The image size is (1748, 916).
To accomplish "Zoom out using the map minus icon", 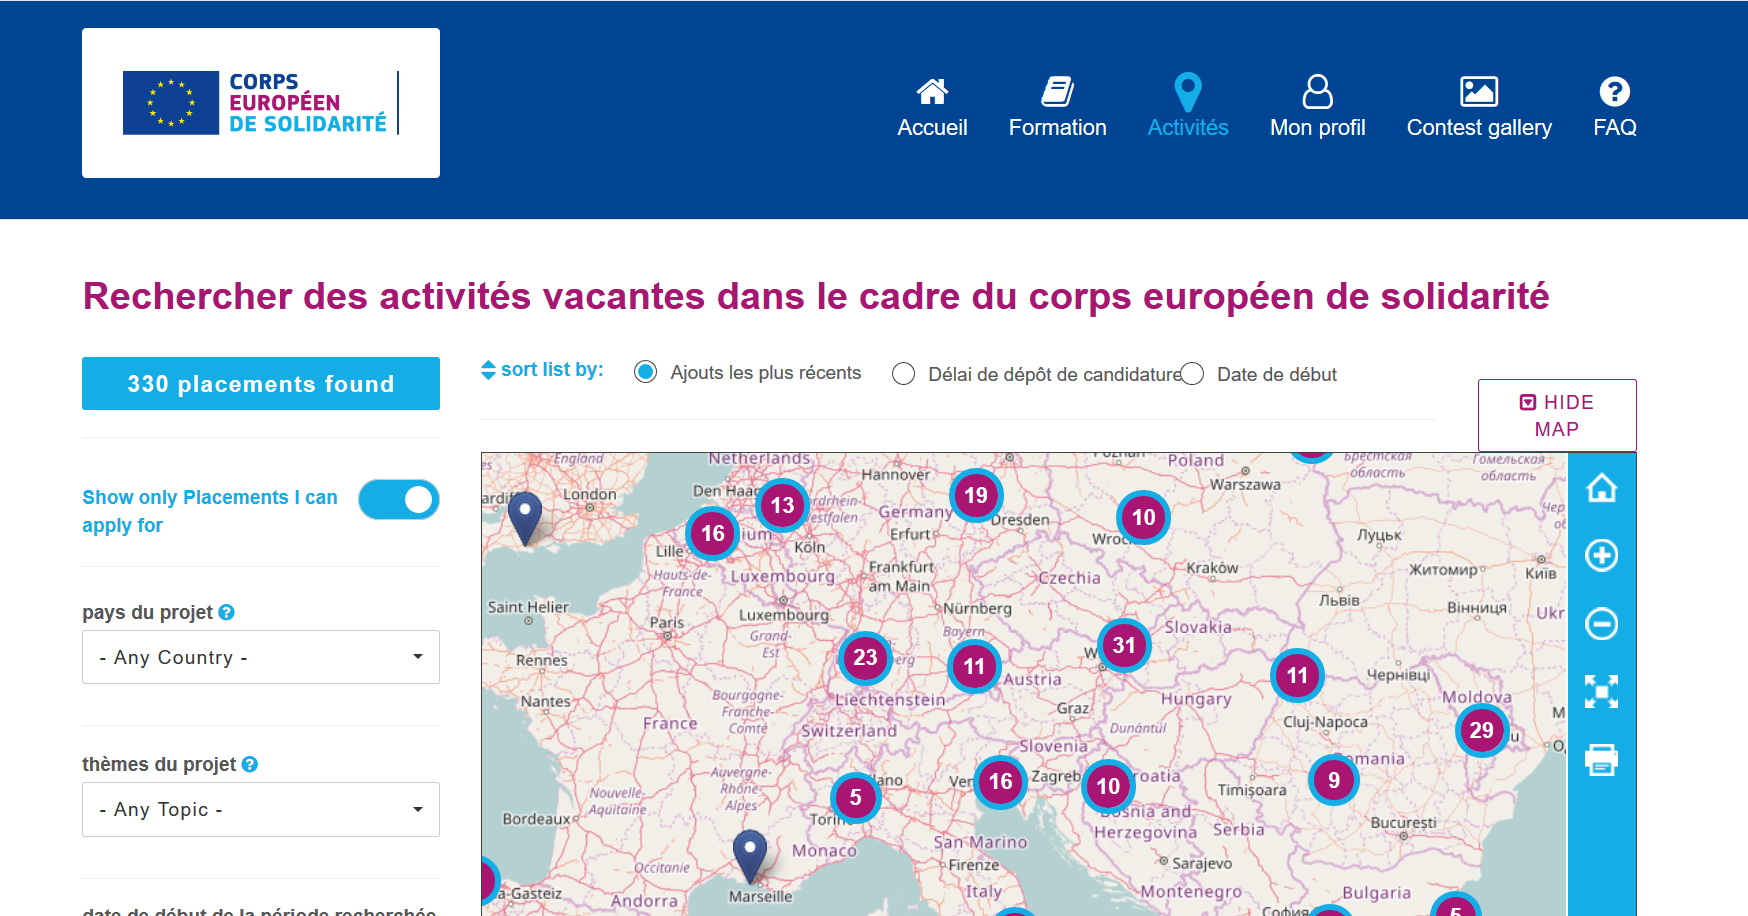I will click(1601, 624).
